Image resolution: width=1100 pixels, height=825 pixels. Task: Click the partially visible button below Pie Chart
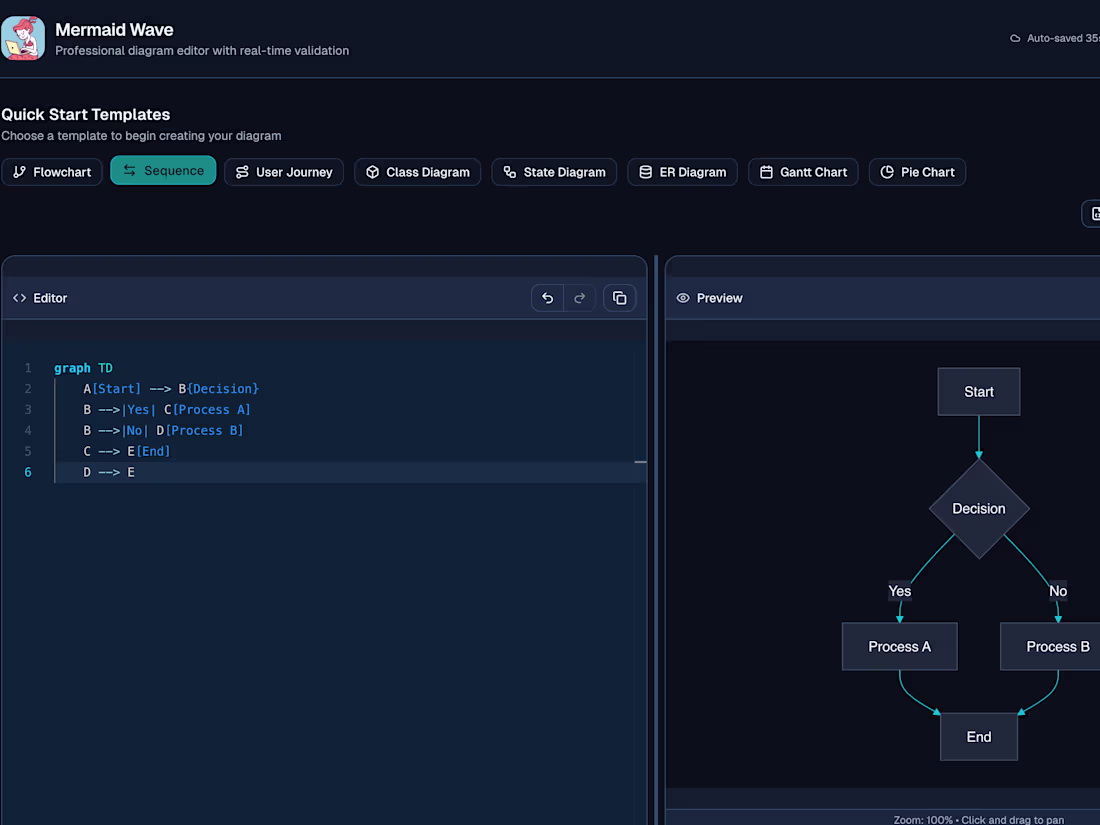point(1092,213)
